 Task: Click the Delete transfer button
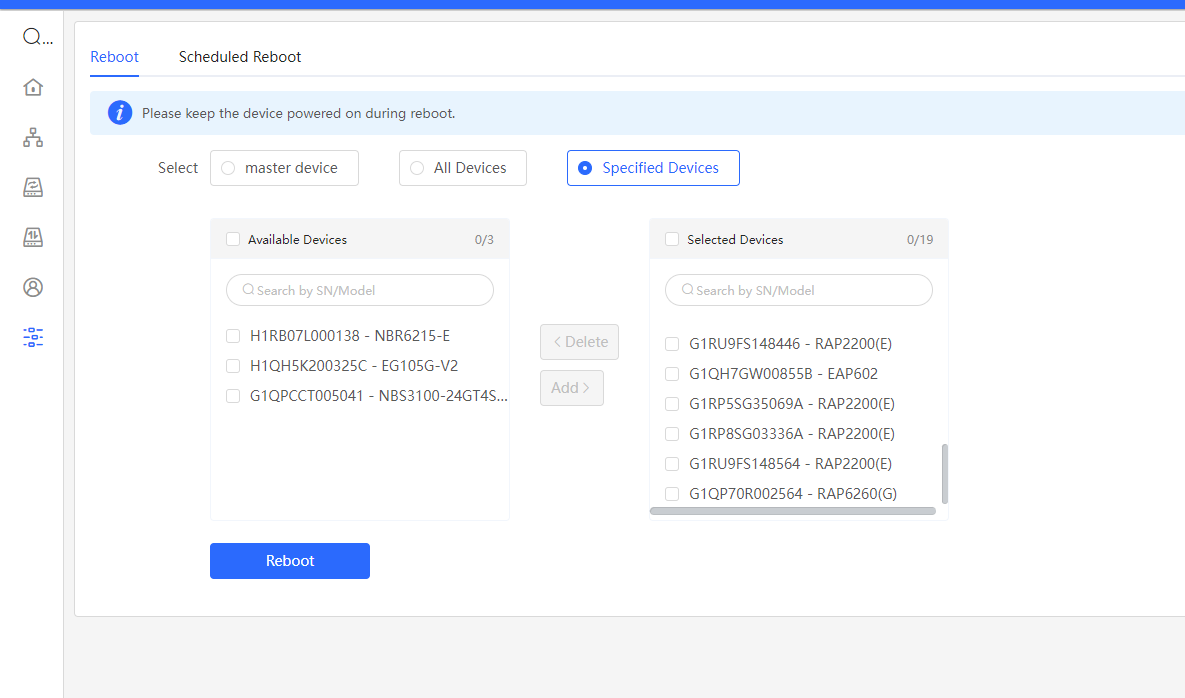[579, 342]
